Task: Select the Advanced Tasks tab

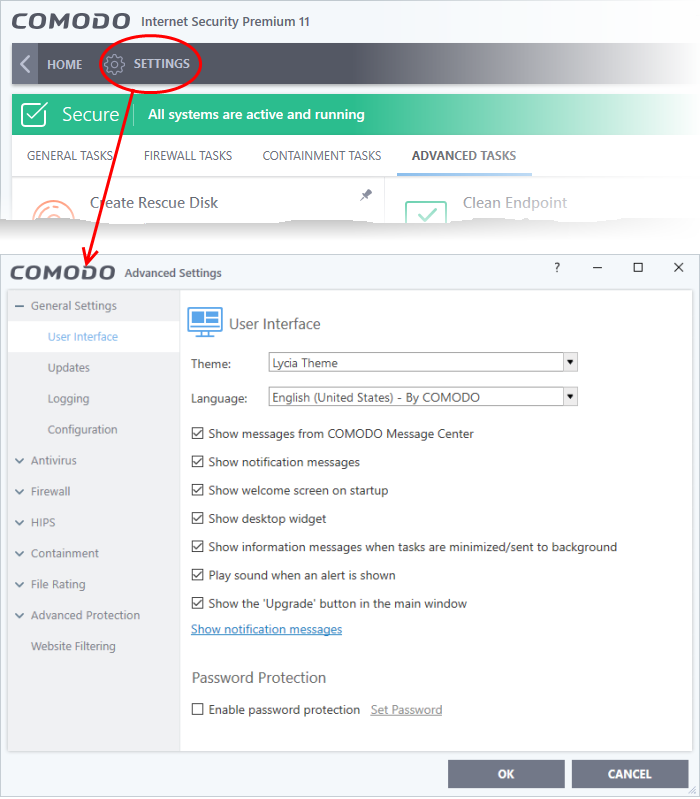Action: tap(464, 155)
